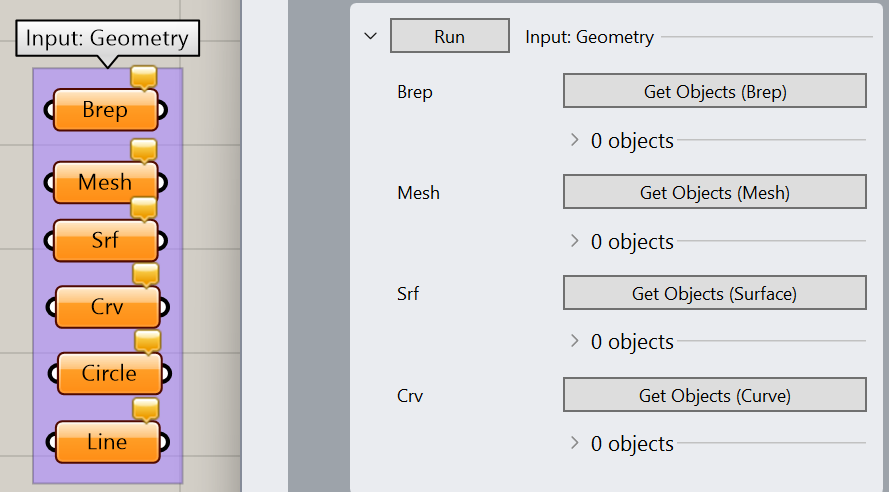Collapse the Input: Geometry section chevron
This screenshot has width=889, height=492.
[x=370, y=36]
